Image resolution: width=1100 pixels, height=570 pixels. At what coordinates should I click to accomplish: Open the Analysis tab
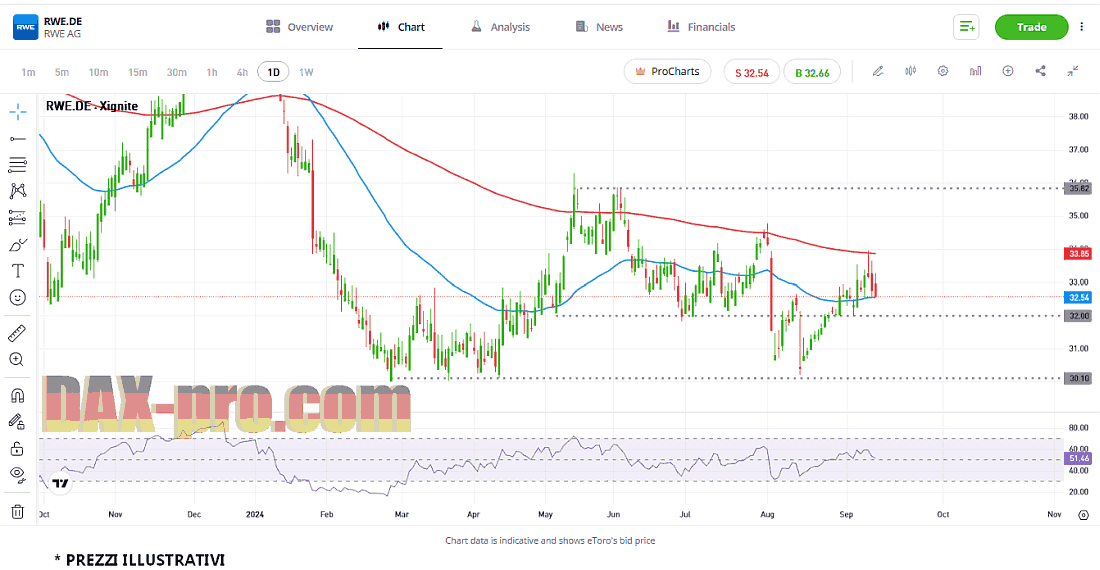(500, 27)
